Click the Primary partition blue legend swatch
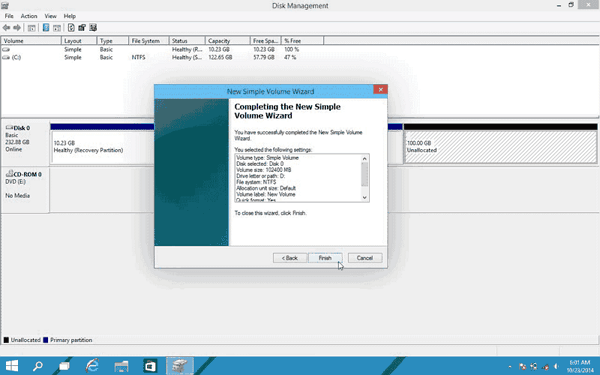 [46, 340]
